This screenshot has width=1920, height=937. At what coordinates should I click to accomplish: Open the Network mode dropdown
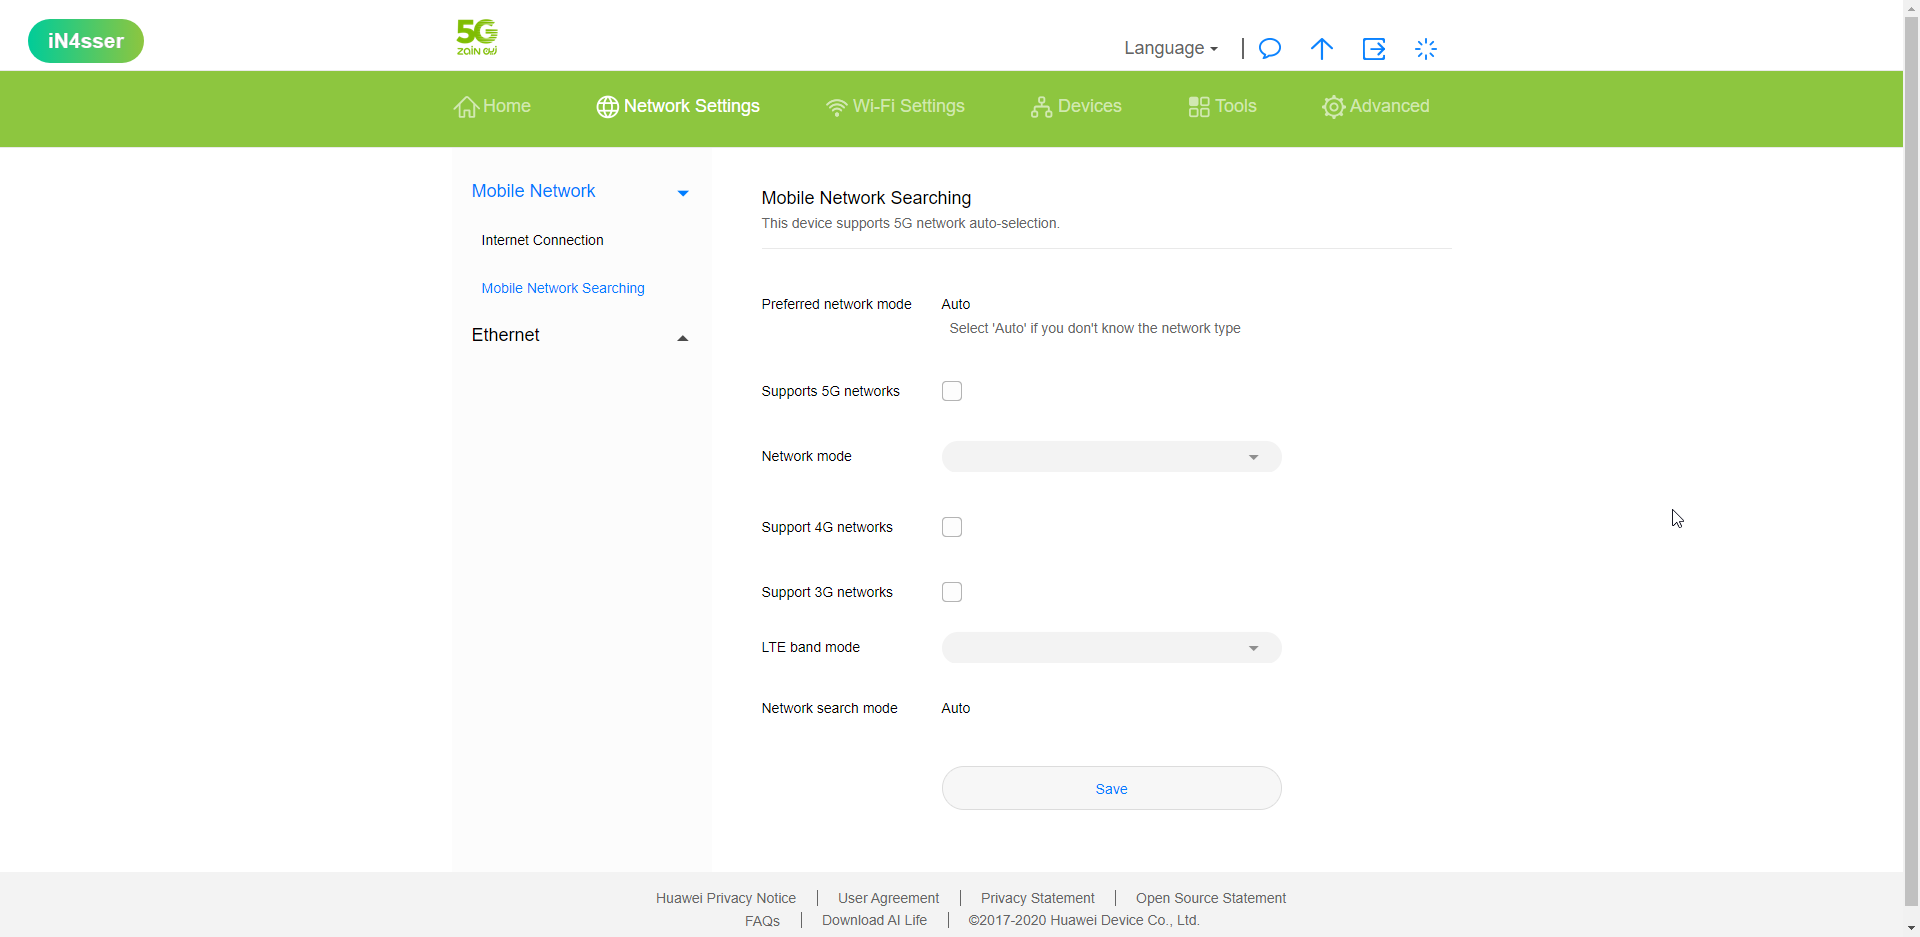pyautogui.click(x=1111, y=457)
